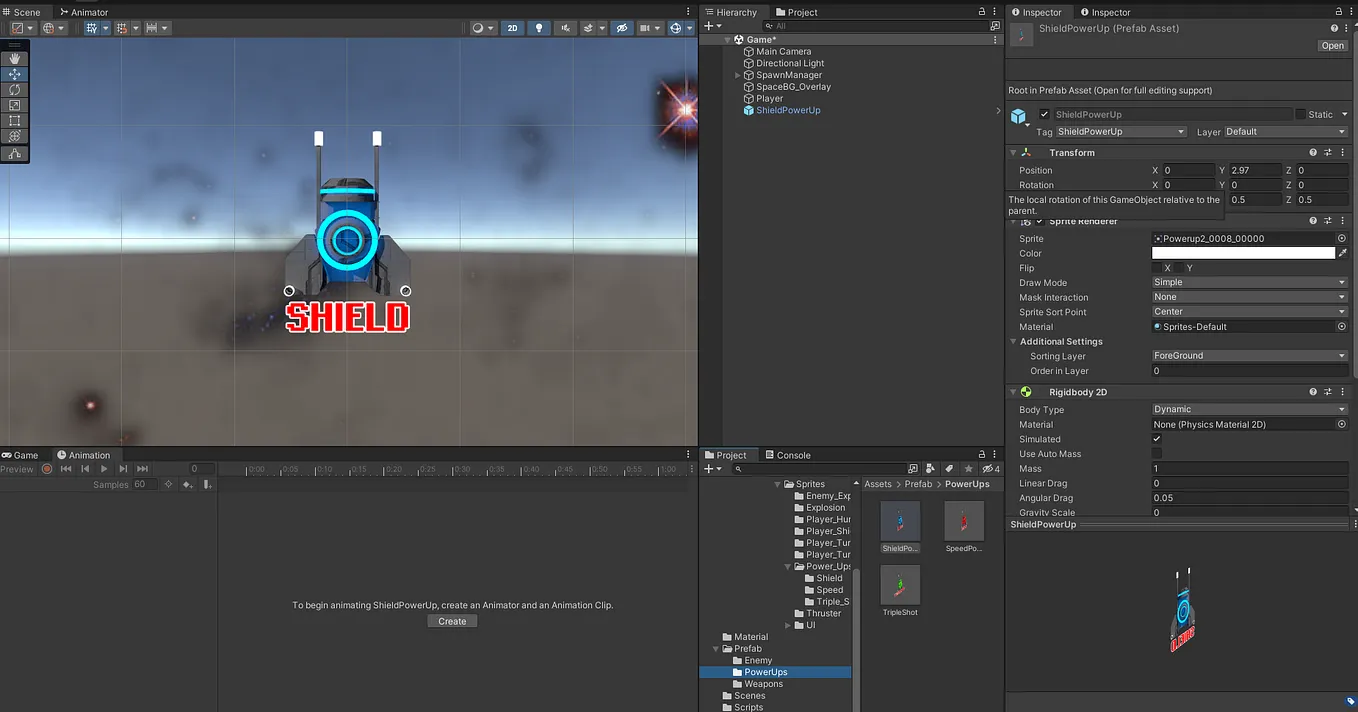Toggle the Simulated checkbox in Rigidbody 2D
The width and height of the screenshot is (1358, 712).
click(x=1157, y=439)
